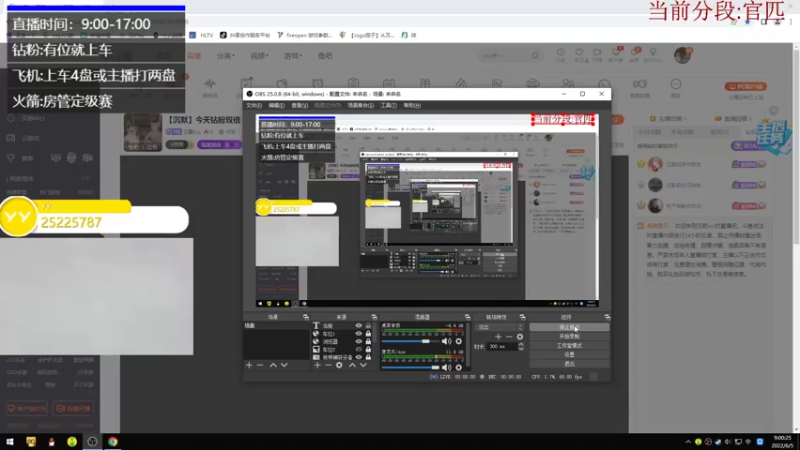Click the 退出 exit button in OBS controls
Viewport: 800px width, 450px height.
569,364
